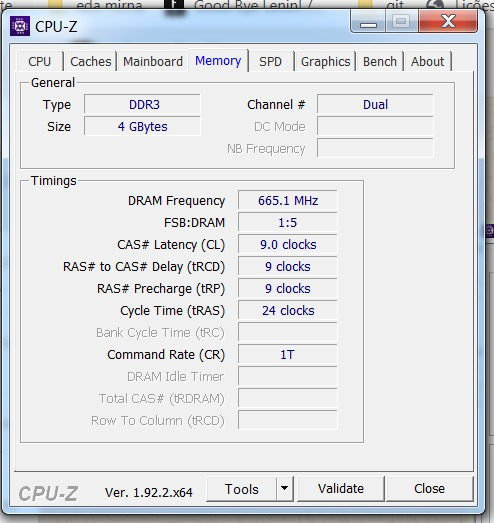Minimize the CPU-Z window
Viewport: 494px width, 523px height.
(x=368, y=21)
